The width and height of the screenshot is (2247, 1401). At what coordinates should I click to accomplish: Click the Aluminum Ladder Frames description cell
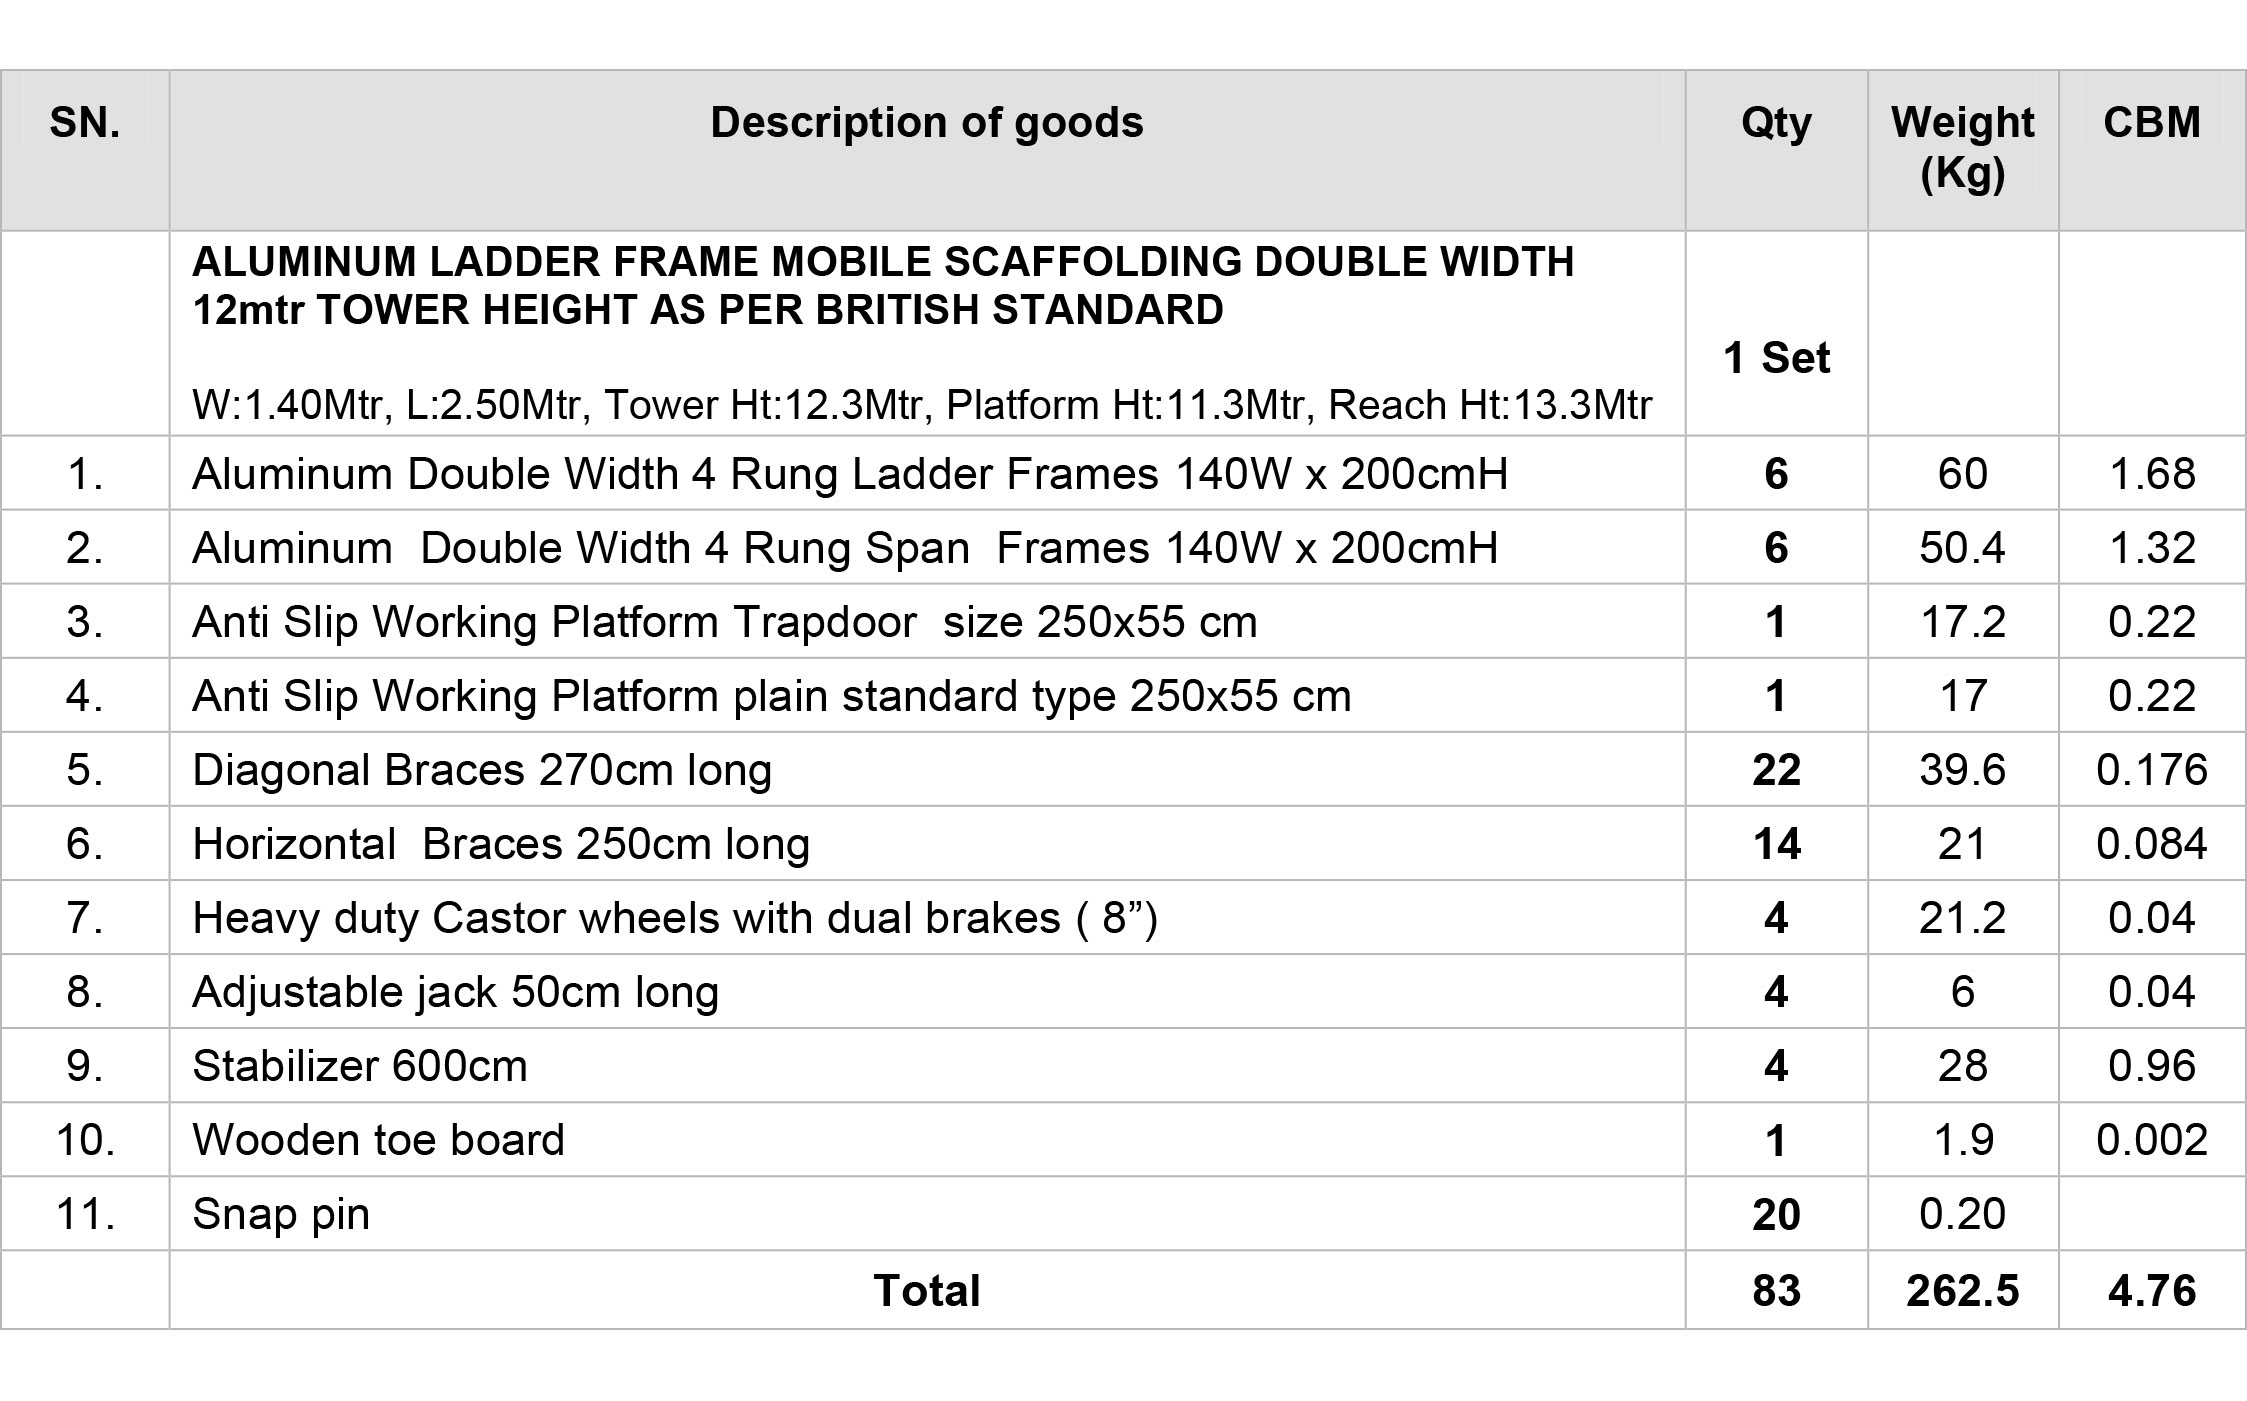(x=927, y=473)
